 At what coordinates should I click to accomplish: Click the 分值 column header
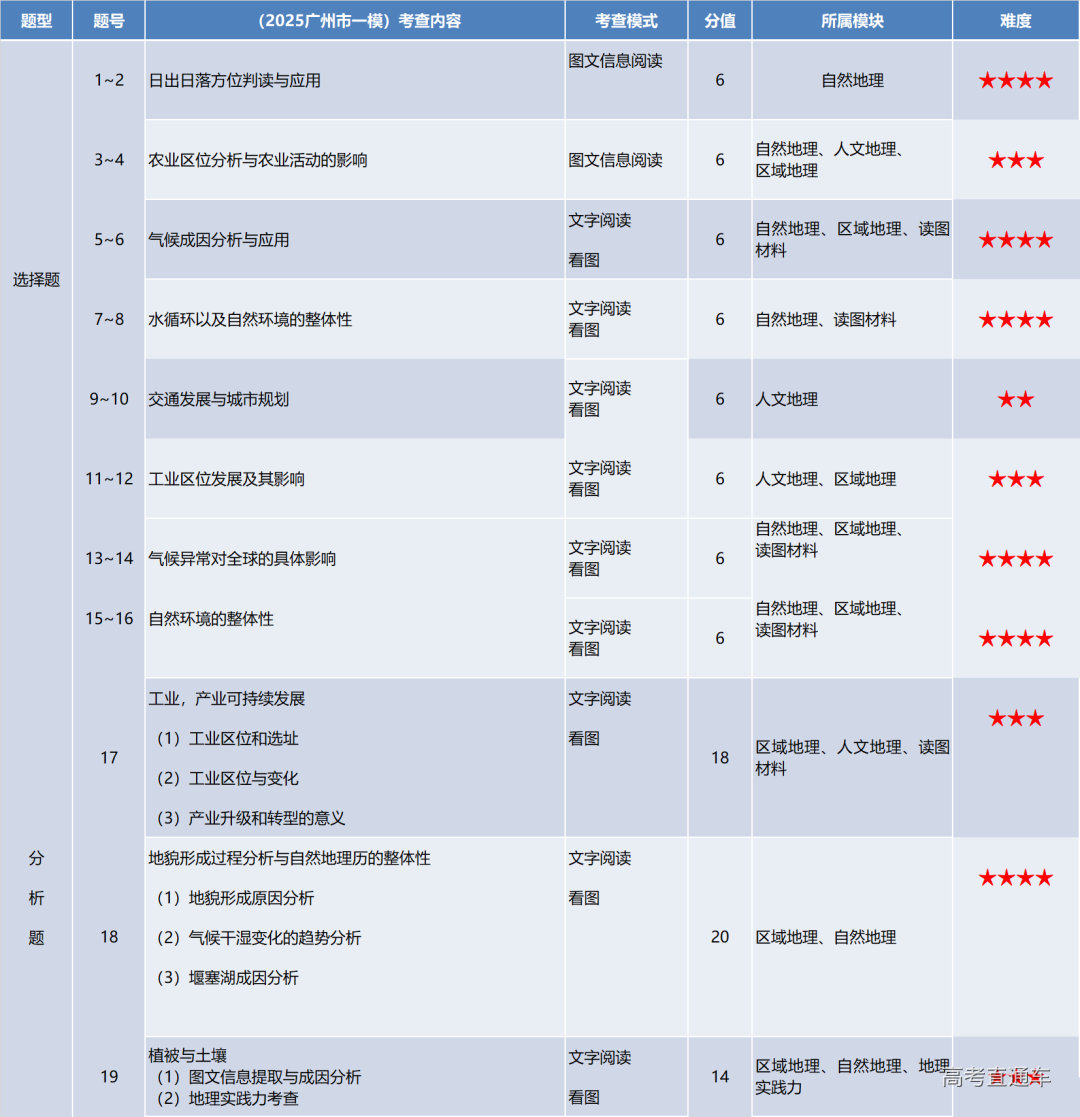tap(719, 20)
